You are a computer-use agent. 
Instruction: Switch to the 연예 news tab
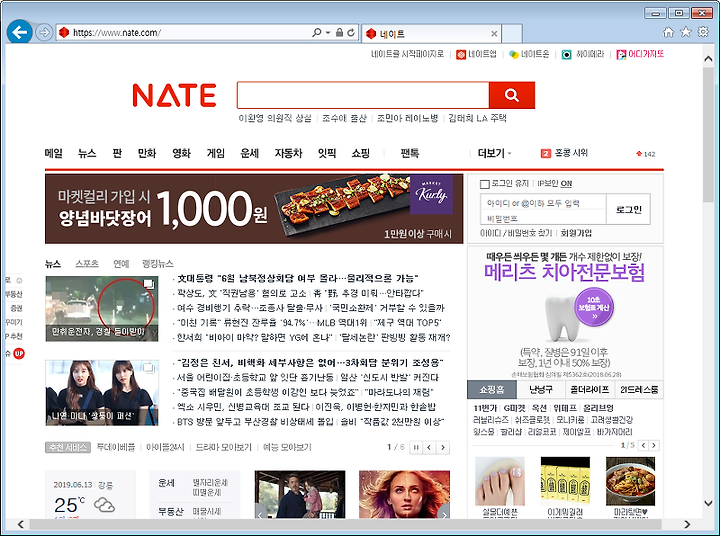point(121,264)
